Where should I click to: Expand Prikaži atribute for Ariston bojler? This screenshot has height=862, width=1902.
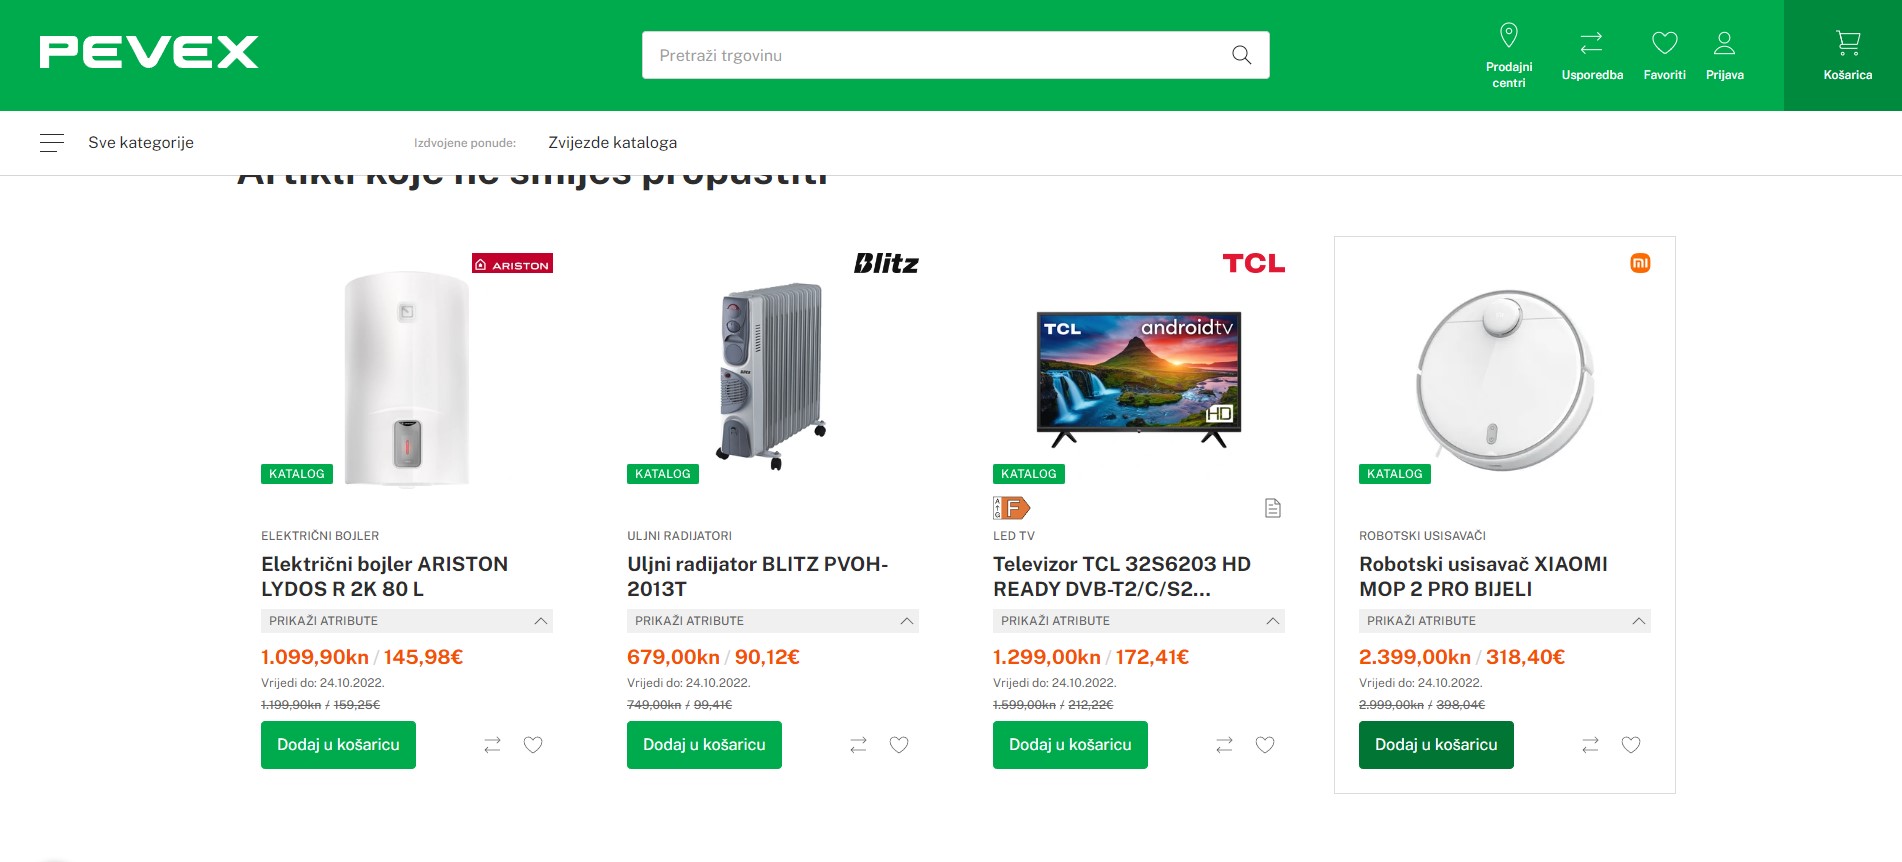tap(406, 621)
